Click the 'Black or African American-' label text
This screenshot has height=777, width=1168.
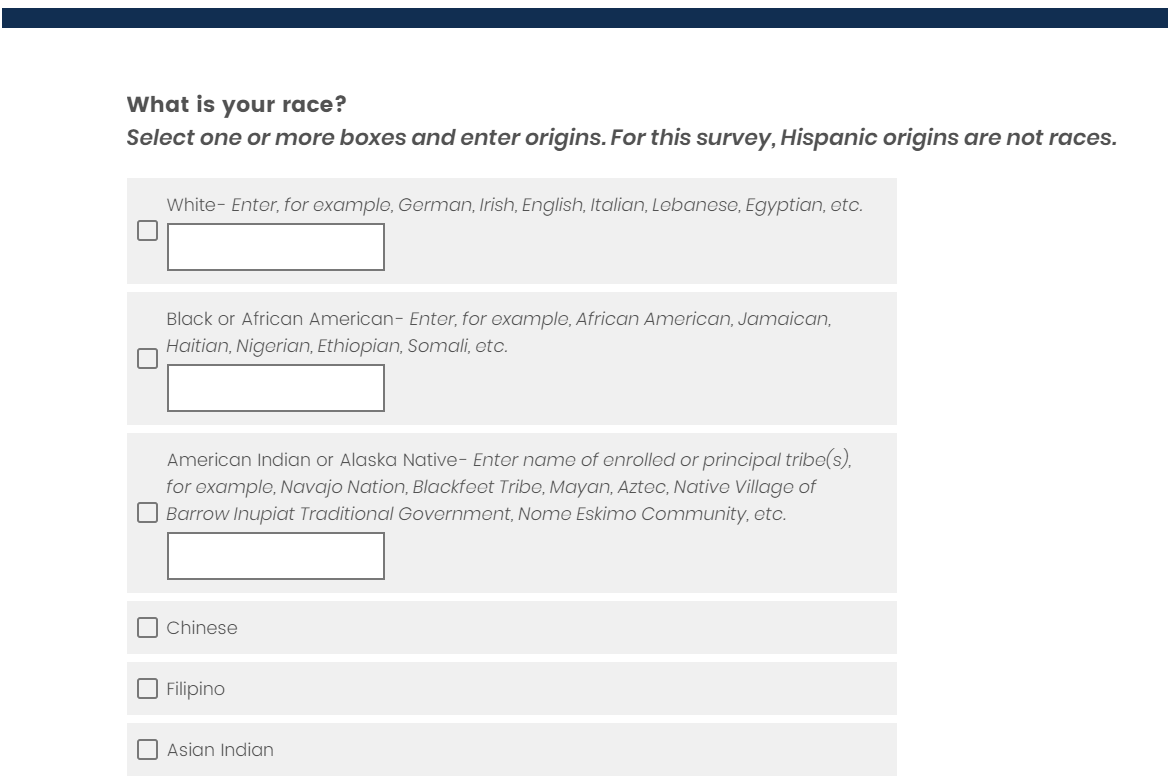tap(285, 318)
